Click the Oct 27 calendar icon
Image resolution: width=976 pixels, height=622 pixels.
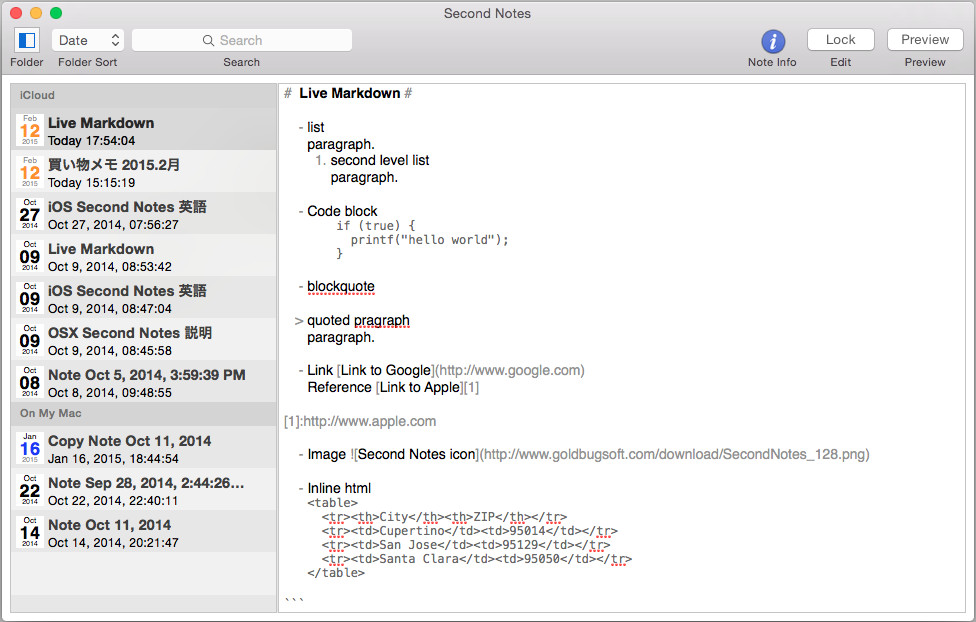(x=30, y=214)
